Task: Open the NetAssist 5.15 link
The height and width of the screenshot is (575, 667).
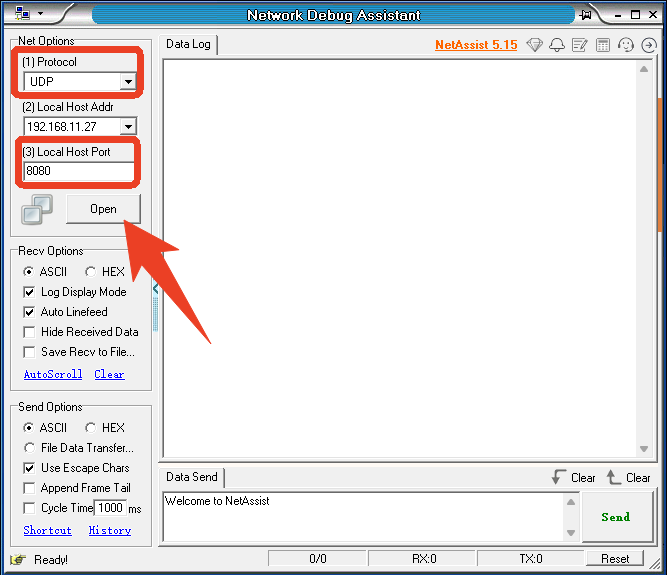Action: point(476,45)
